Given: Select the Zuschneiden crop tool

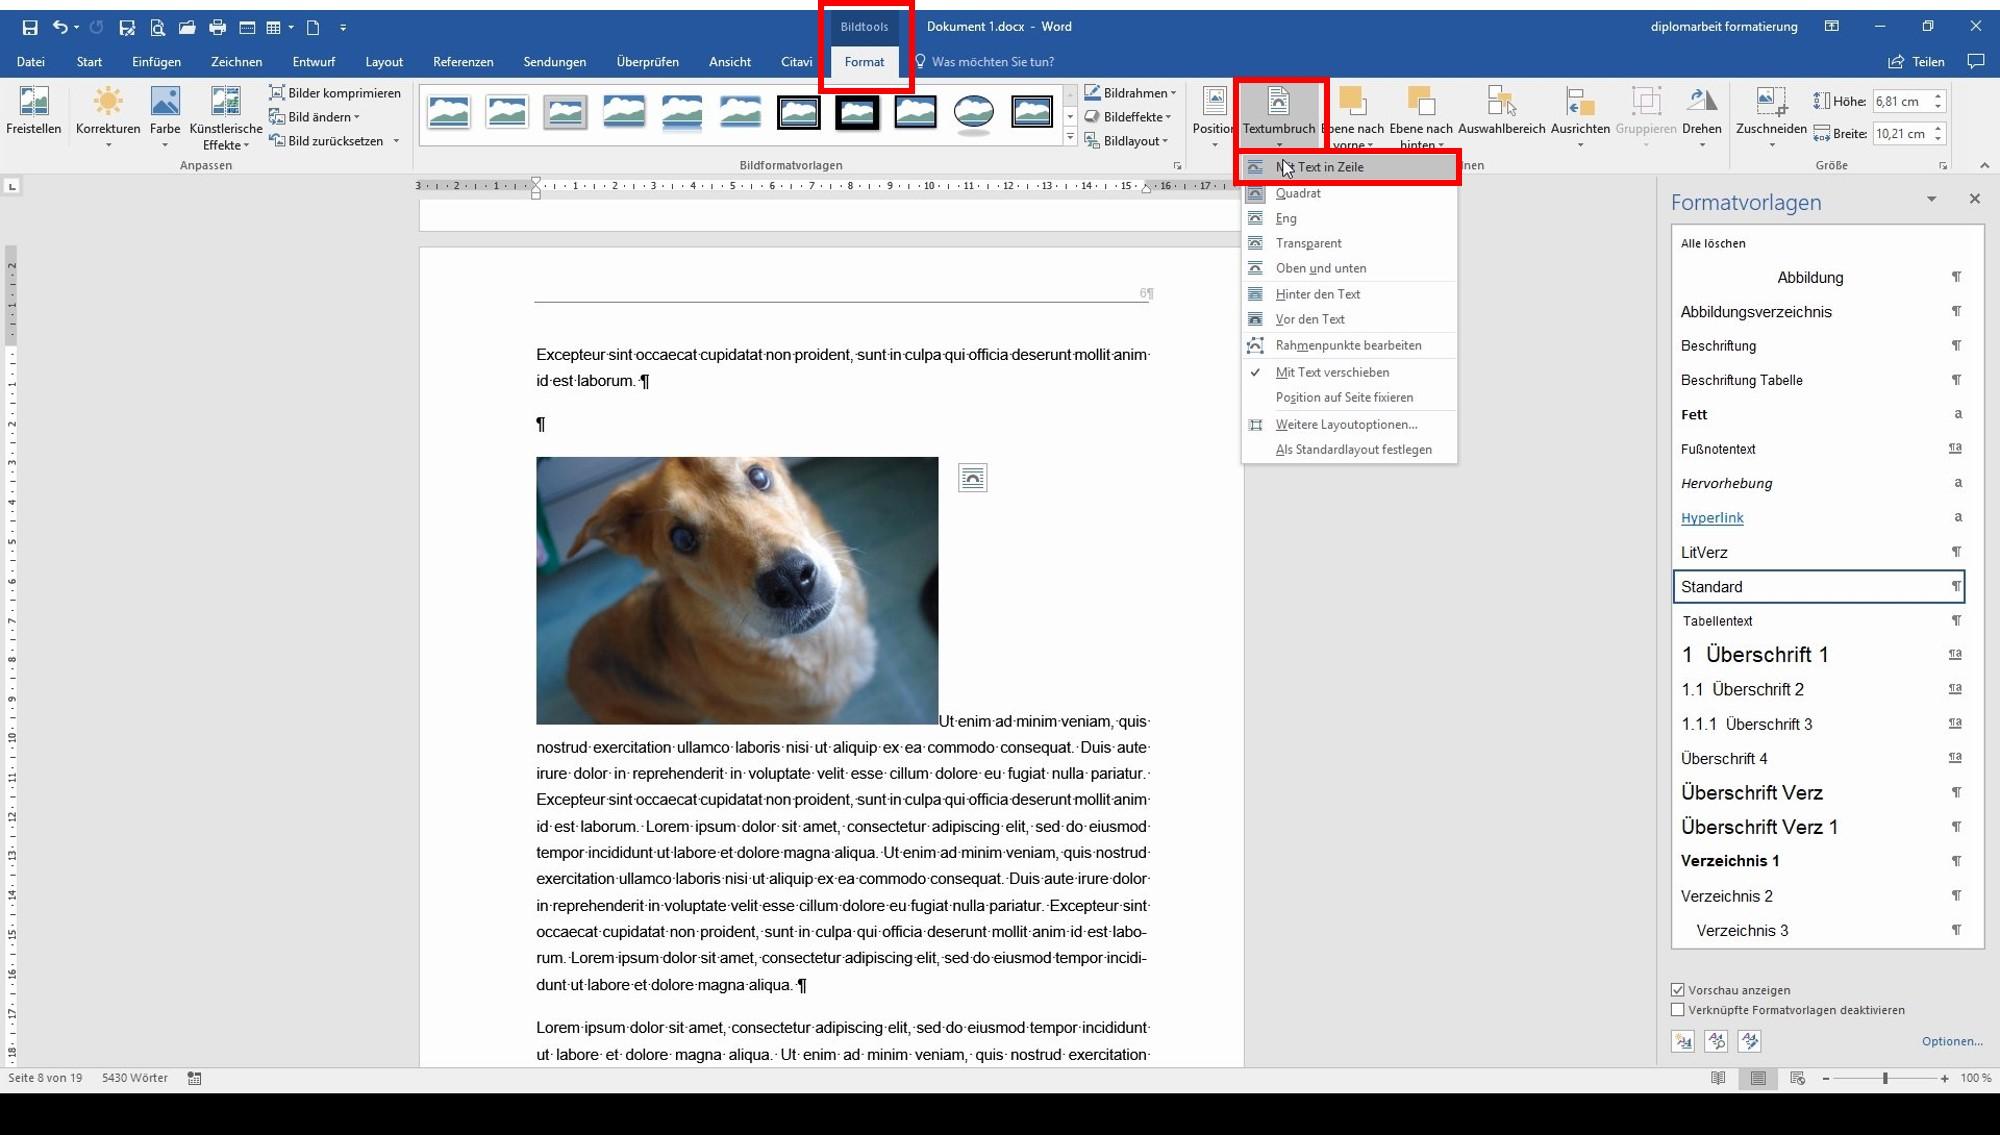Looking at the screenshot, I should 1771,117.
